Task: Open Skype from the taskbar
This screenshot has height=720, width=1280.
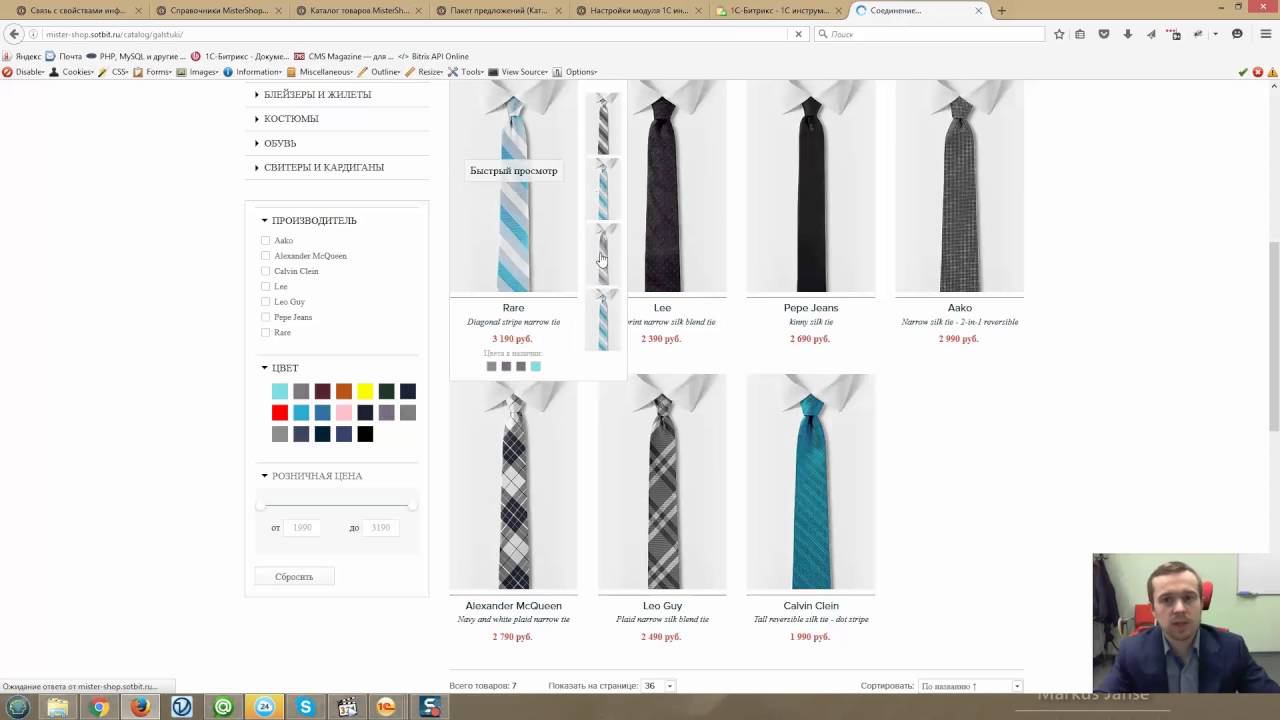Action: tap(305, 707)
